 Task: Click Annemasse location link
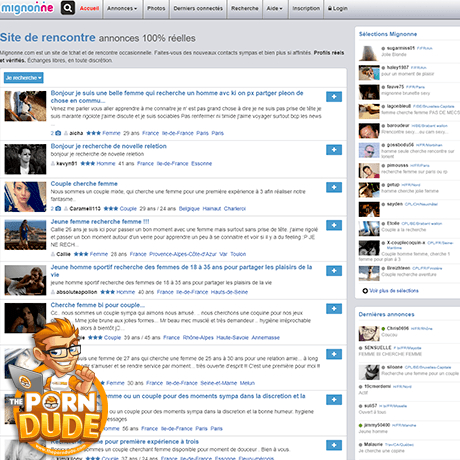[266, 337]
